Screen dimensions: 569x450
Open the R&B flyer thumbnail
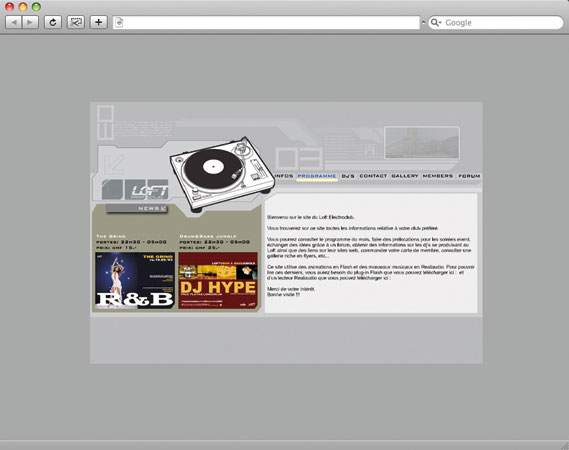(x=135, y=281)
